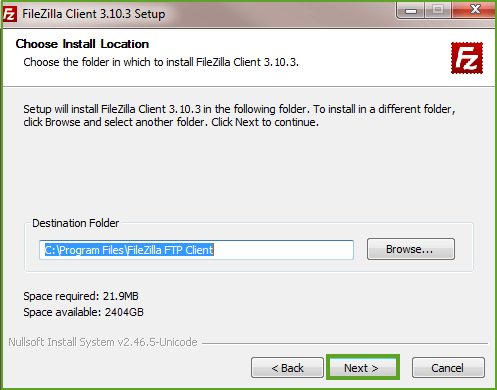This screenshot has height=390, width=497.
Task: Close the setup window with the X
Action: (x=474, y=10)
